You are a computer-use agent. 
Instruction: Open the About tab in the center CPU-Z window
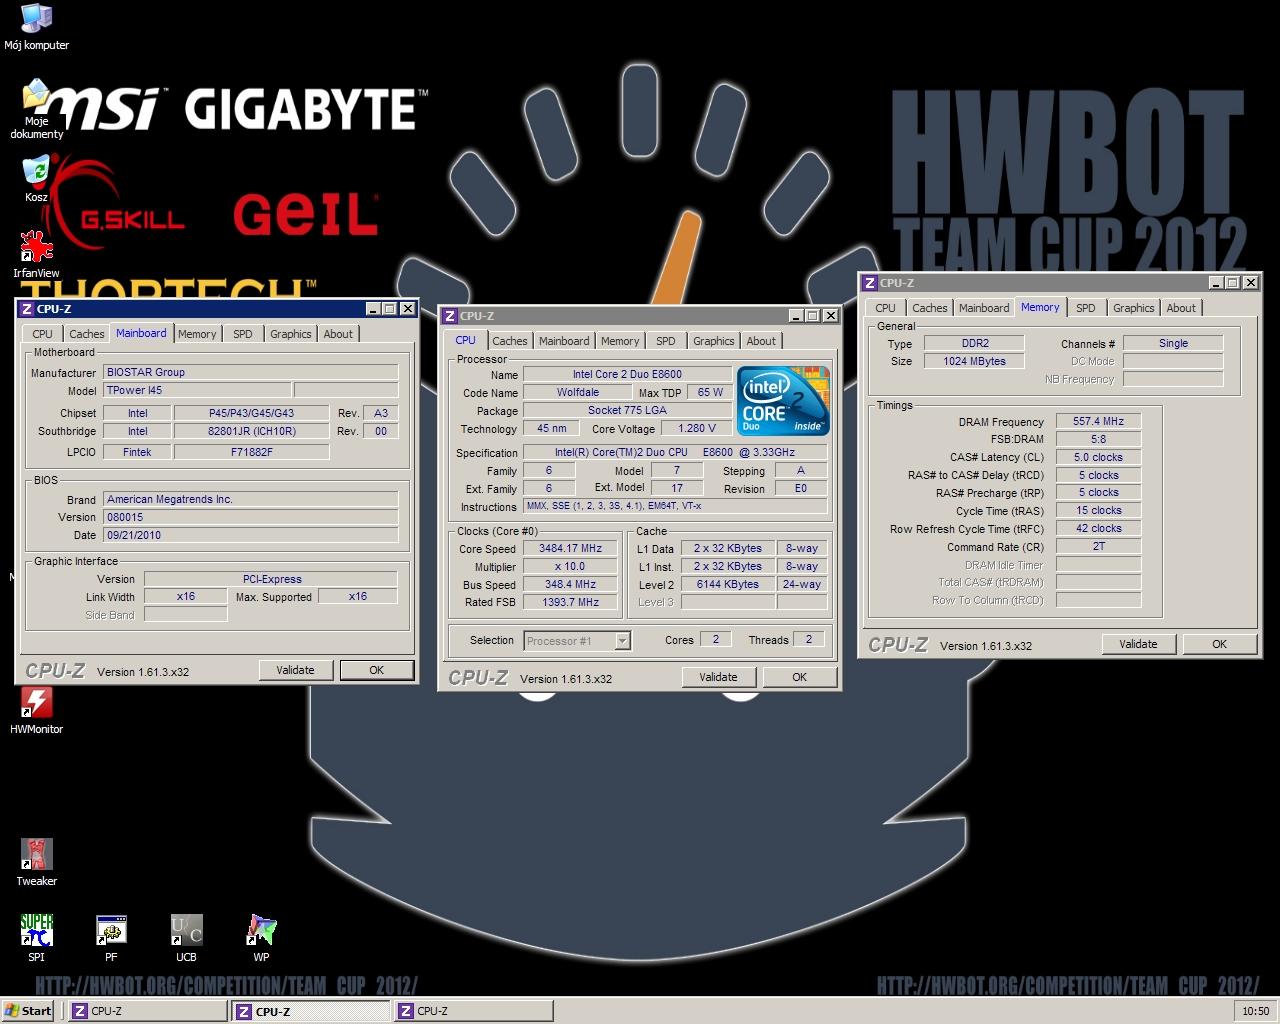pos(761,341)
